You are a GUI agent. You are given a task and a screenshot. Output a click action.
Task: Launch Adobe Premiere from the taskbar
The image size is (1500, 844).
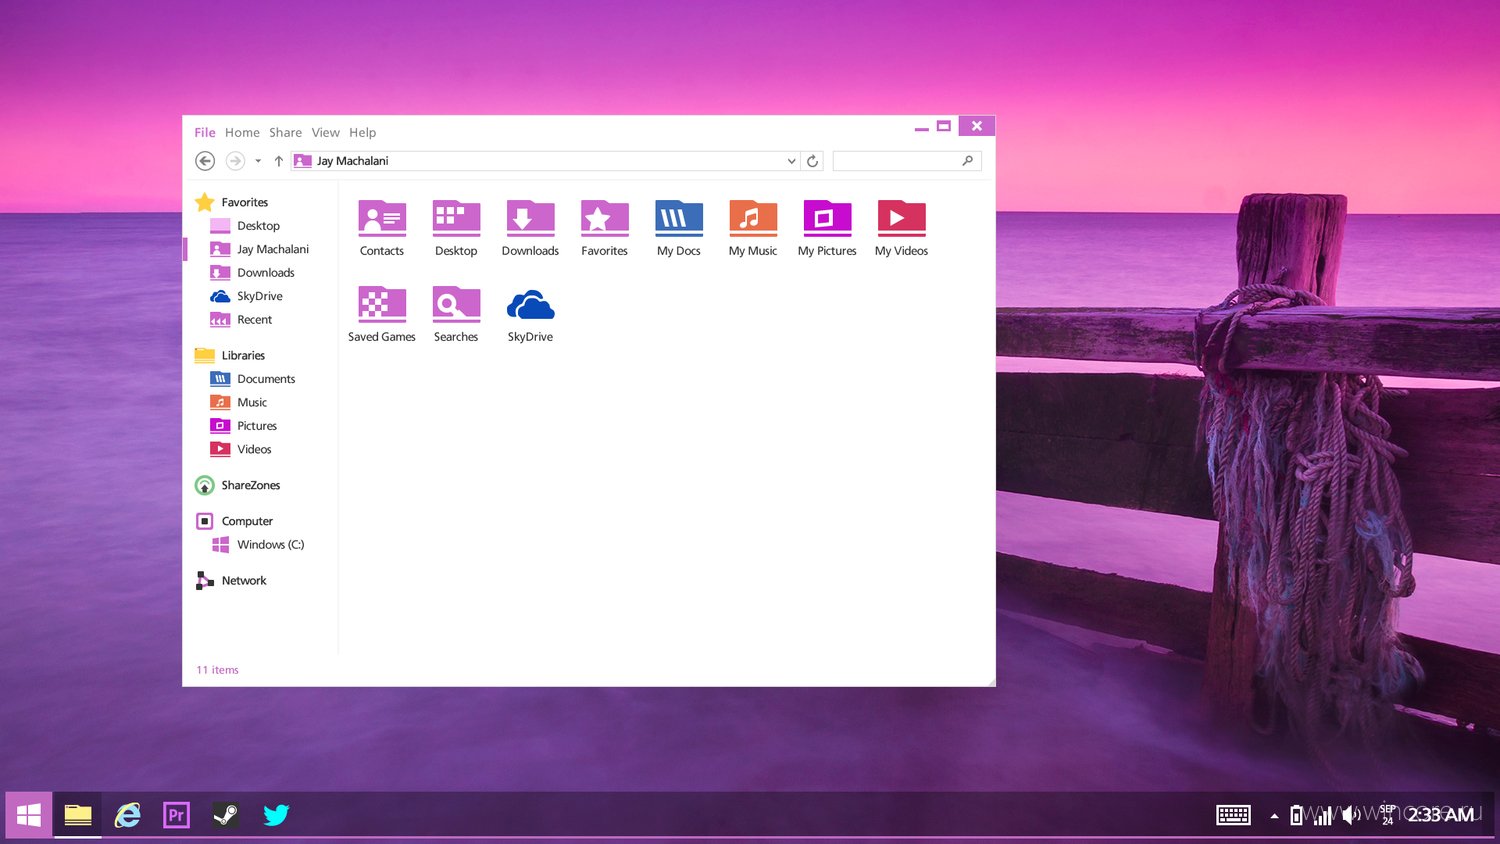click(176, 815)
